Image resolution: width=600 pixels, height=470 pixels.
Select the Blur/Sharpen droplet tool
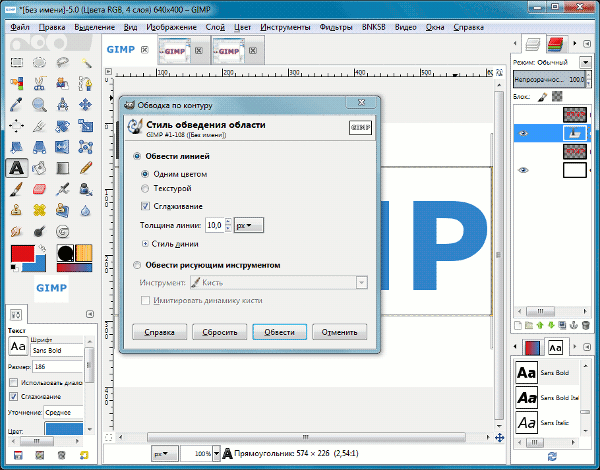pos(85,210)
